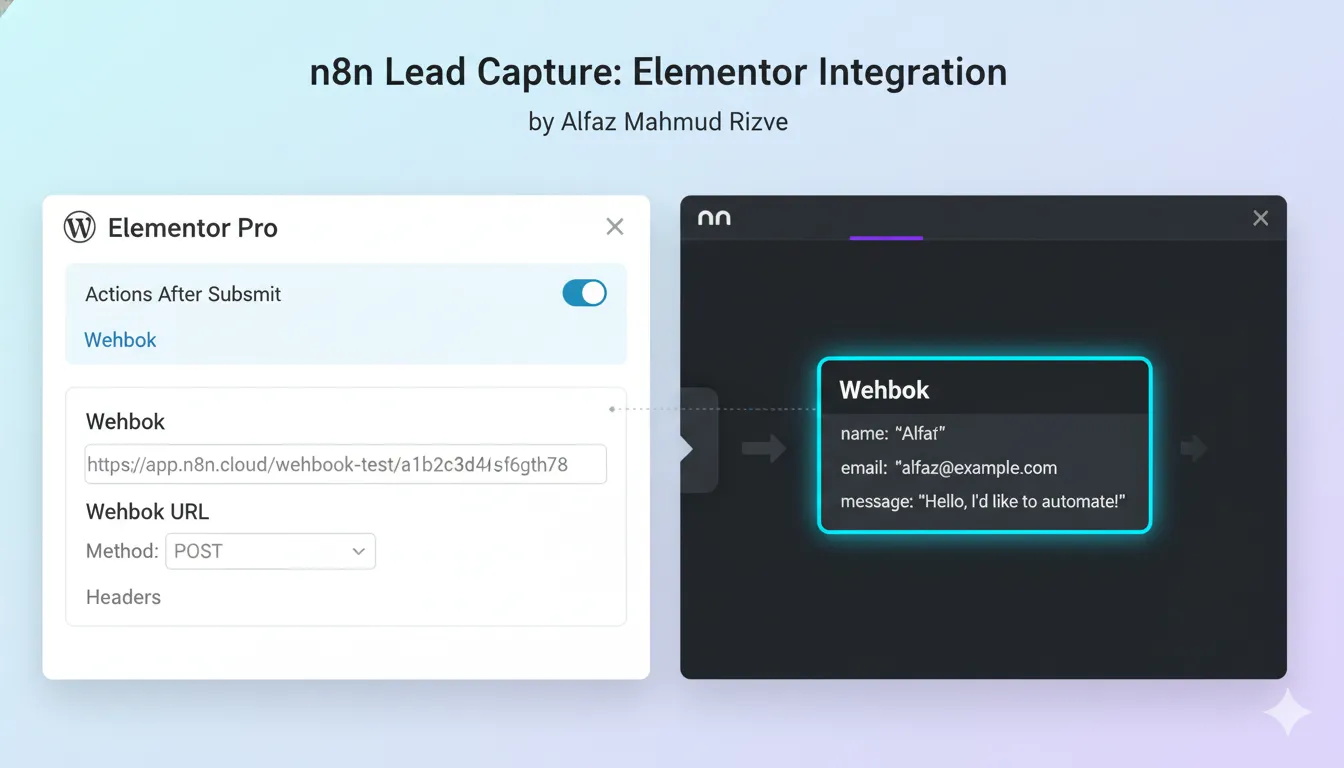Select the highlighted Wehbok node
The width and height of the screenshot is (1344, 768).
click(983, 445)
